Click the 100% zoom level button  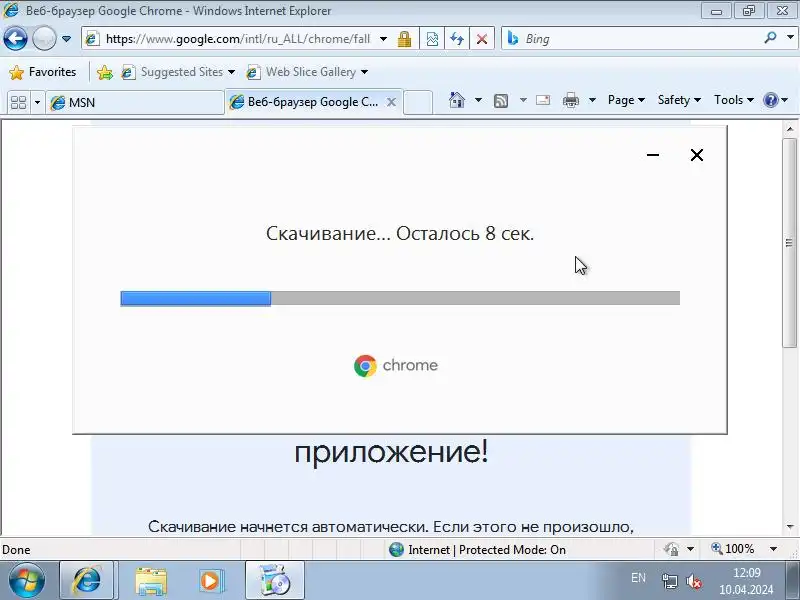point(733,549)
